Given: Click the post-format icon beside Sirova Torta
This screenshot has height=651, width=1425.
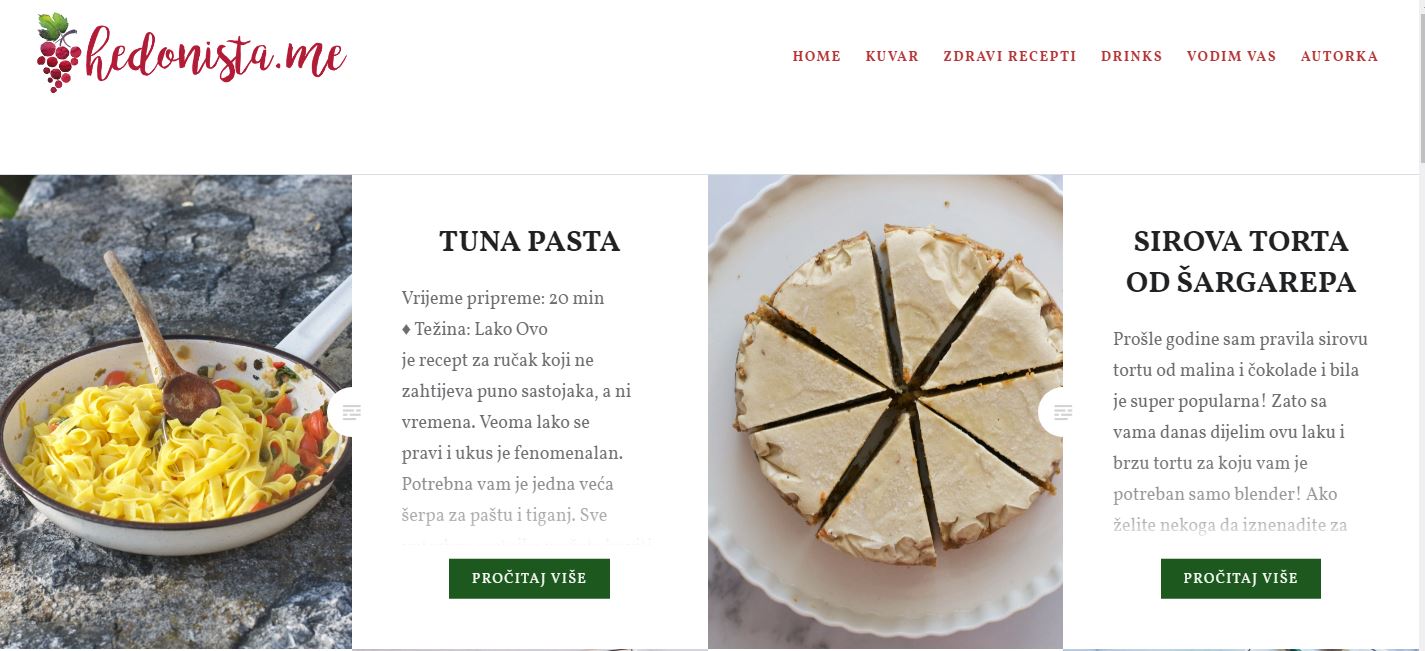Looking at the screenshot, I should pyautogui.click(x=1062, y=412).
